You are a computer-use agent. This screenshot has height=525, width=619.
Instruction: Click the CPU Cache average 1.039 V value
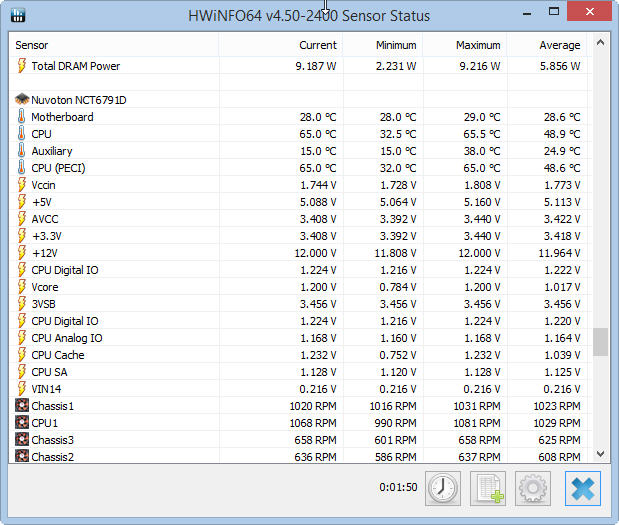point(562,355)
